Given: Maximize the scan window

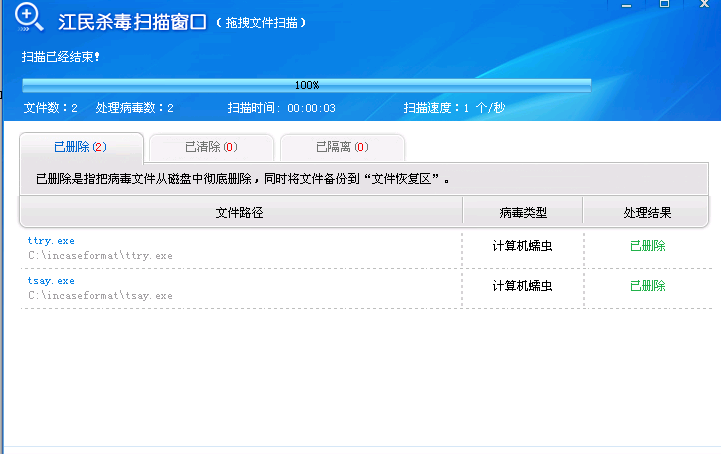Looking at the screenshot, I should (x=664, y=4).
